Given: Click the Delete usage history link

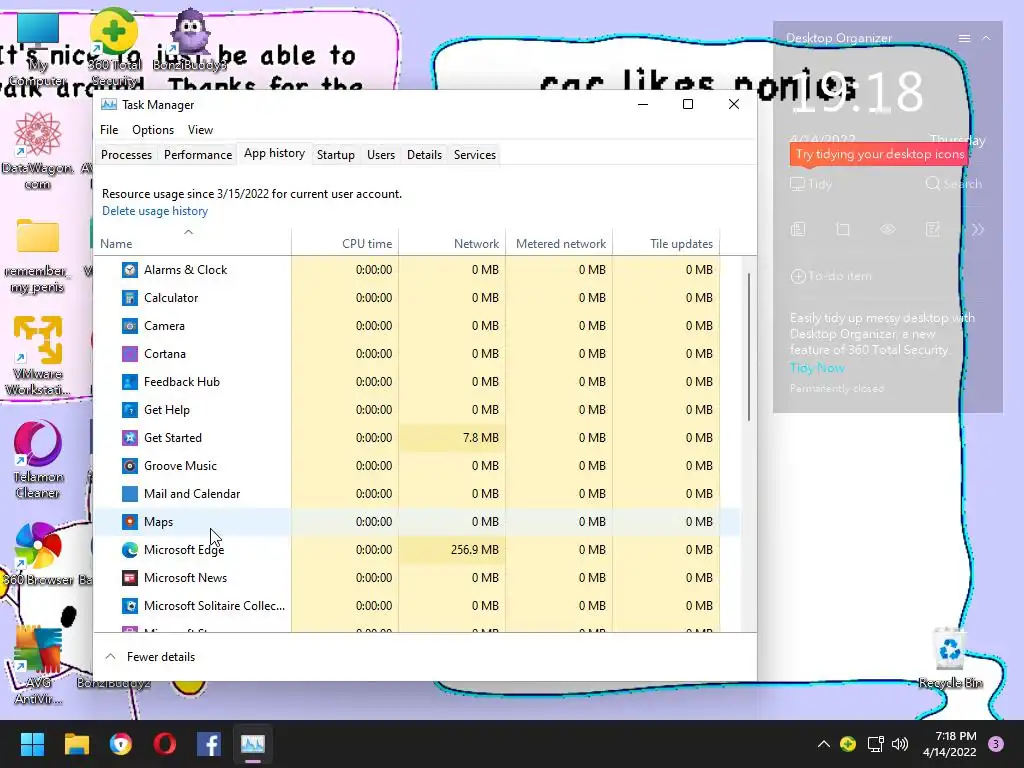Looking at the screenshot, I should tap(155, 211).
